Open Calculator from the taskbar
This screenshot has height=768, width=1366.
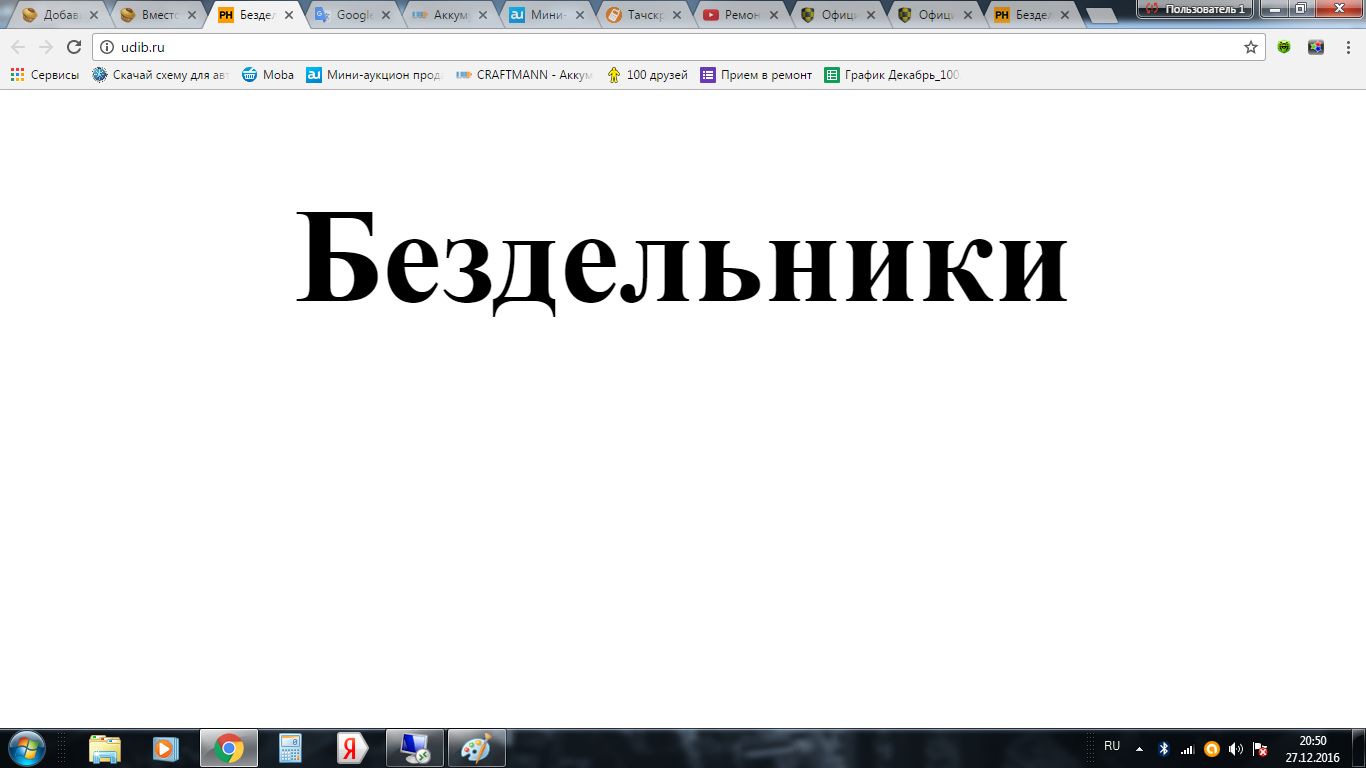(290, 748)
